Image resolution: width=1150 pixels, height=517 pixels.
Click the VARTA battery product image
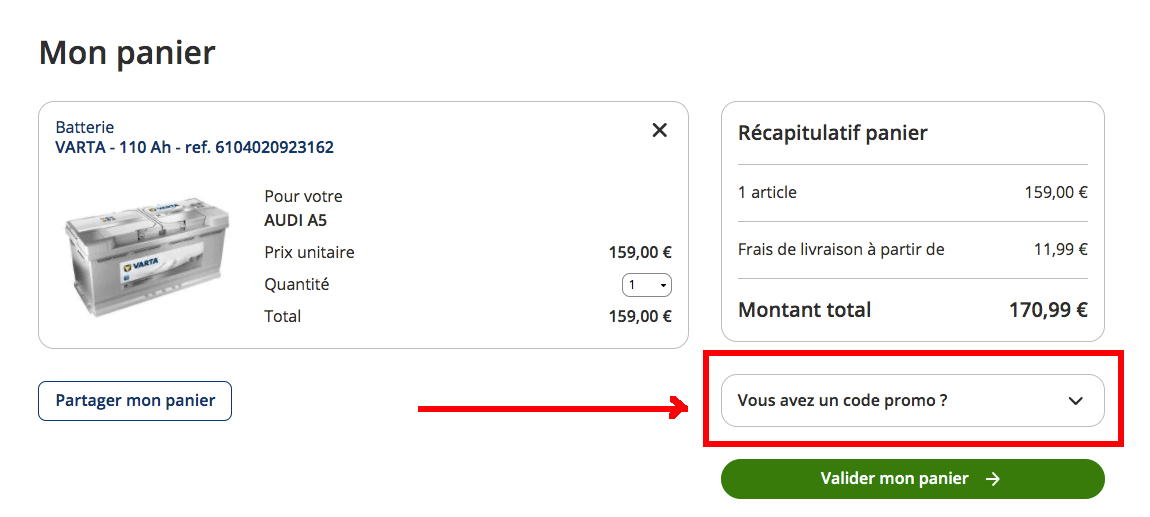pos(139,255)
